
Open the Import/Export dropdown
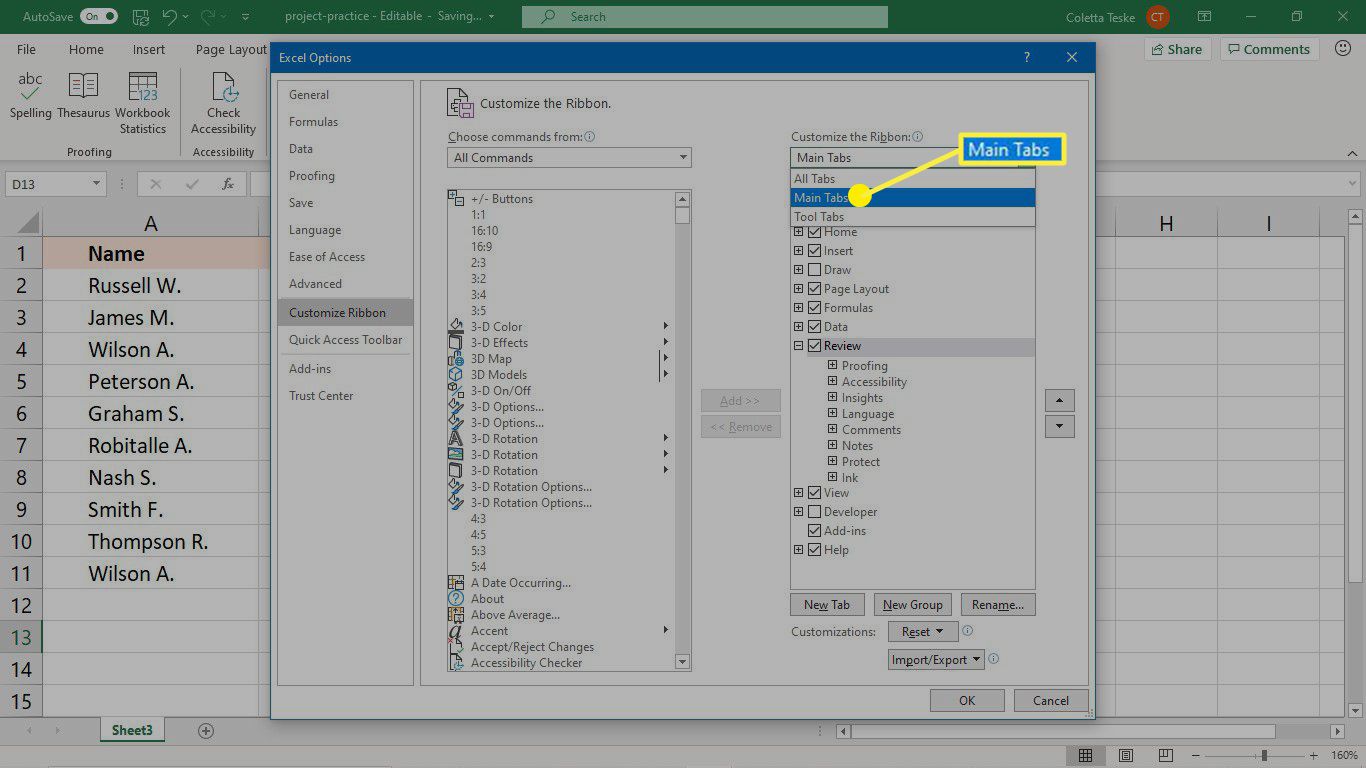coord(936,660)
